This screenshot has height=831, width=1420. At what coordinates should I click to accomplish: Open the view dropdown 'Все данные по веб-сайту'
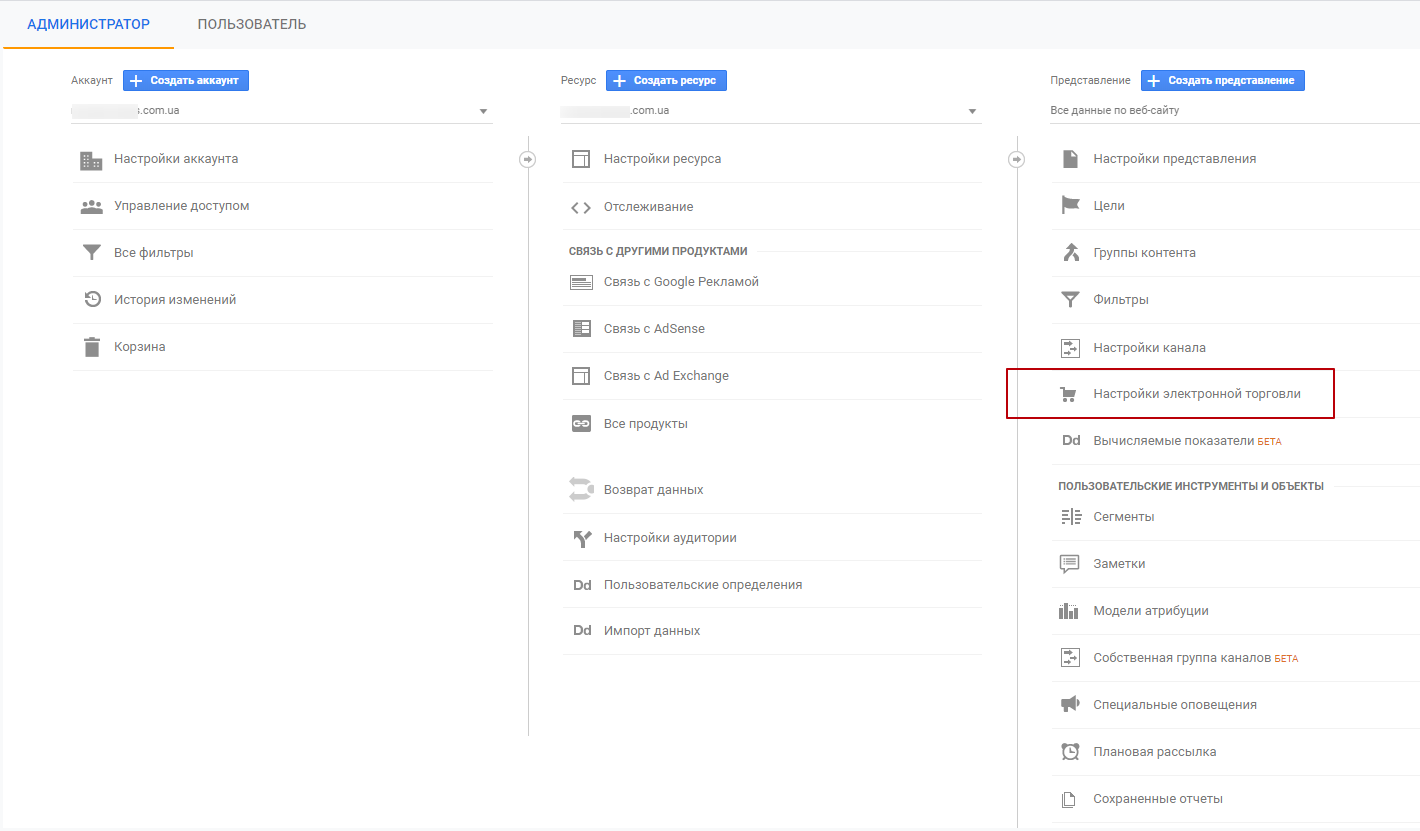pos(1235,111)
